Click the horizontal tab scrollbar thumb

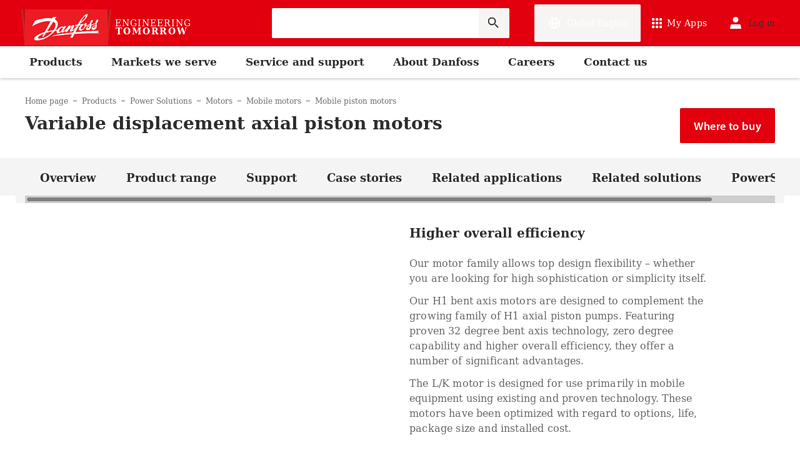[369, 199]
